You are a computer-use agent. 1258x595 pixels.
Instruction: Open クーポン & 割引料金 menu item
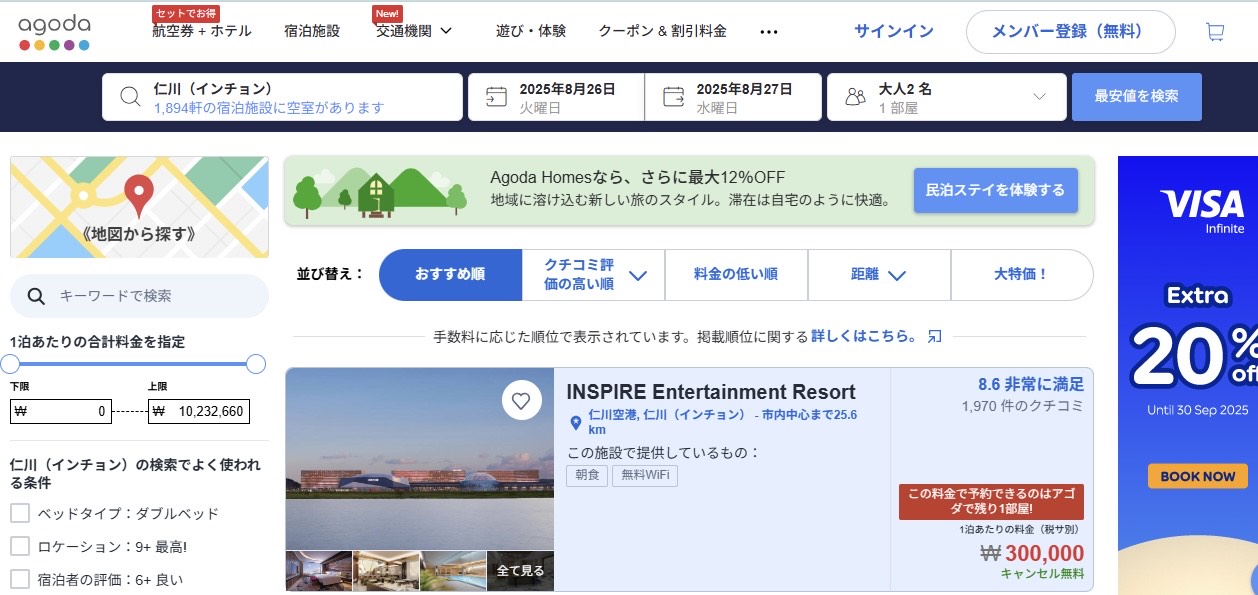(x=662, y=31)
